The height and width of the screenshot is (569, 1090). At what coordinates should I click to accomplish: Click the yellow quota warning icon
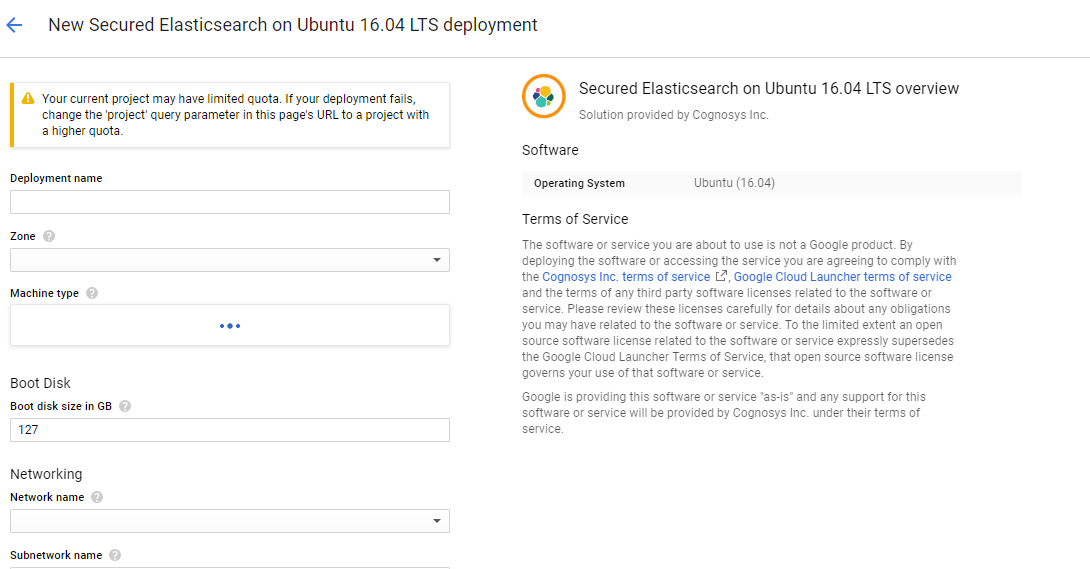(27, 98)
